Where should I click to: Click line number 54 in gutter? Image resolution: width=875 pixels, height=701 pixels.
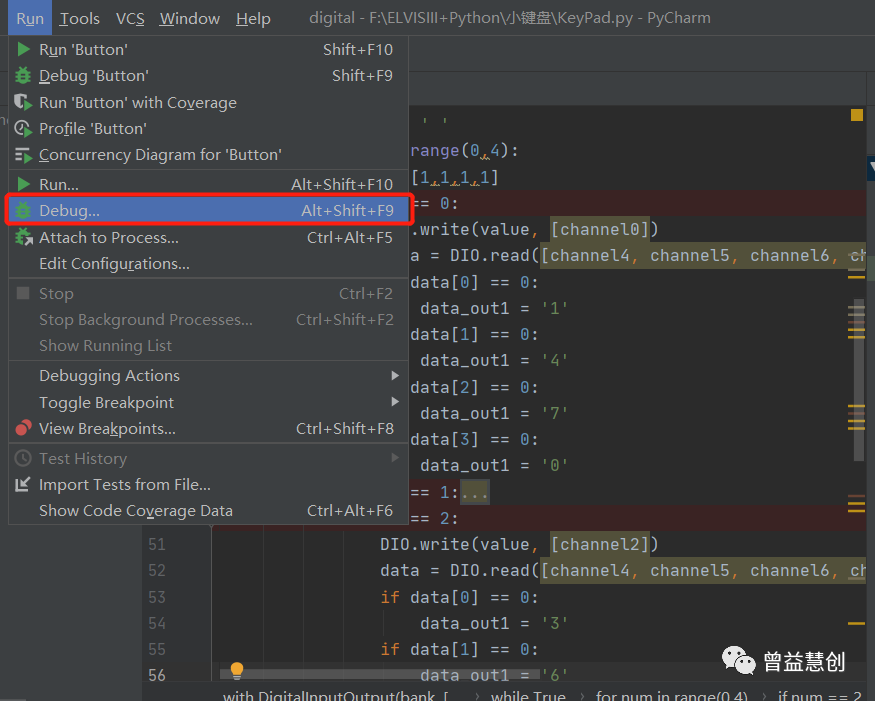[157, 623]
